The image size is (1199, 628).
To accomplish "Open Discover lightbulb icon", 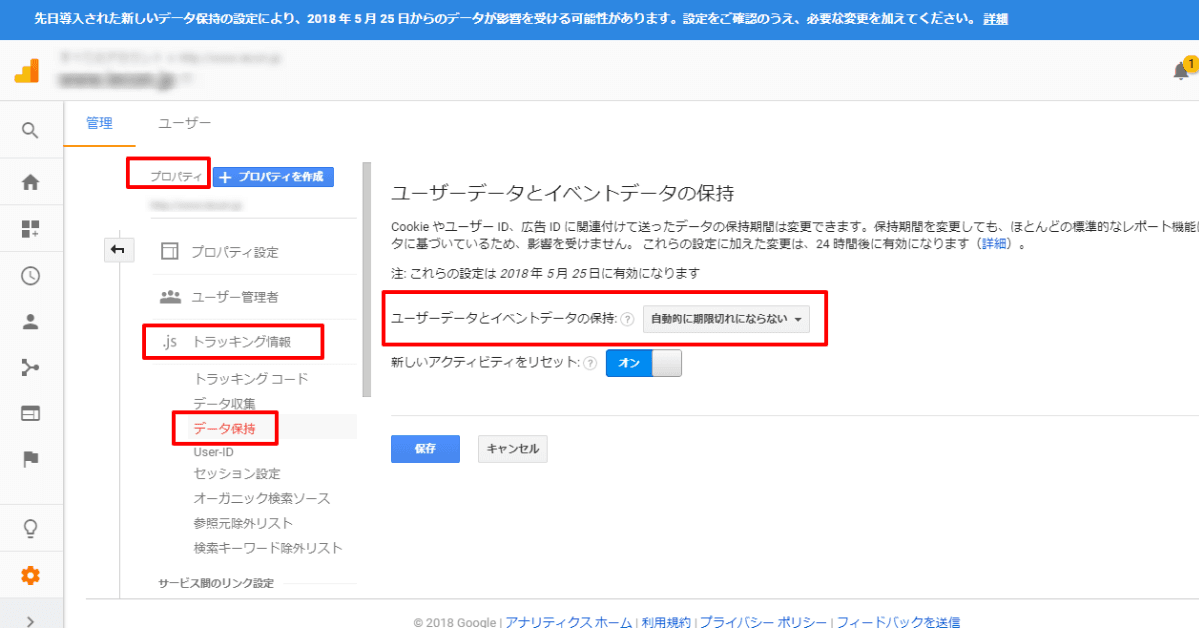I will pos(30,528).
